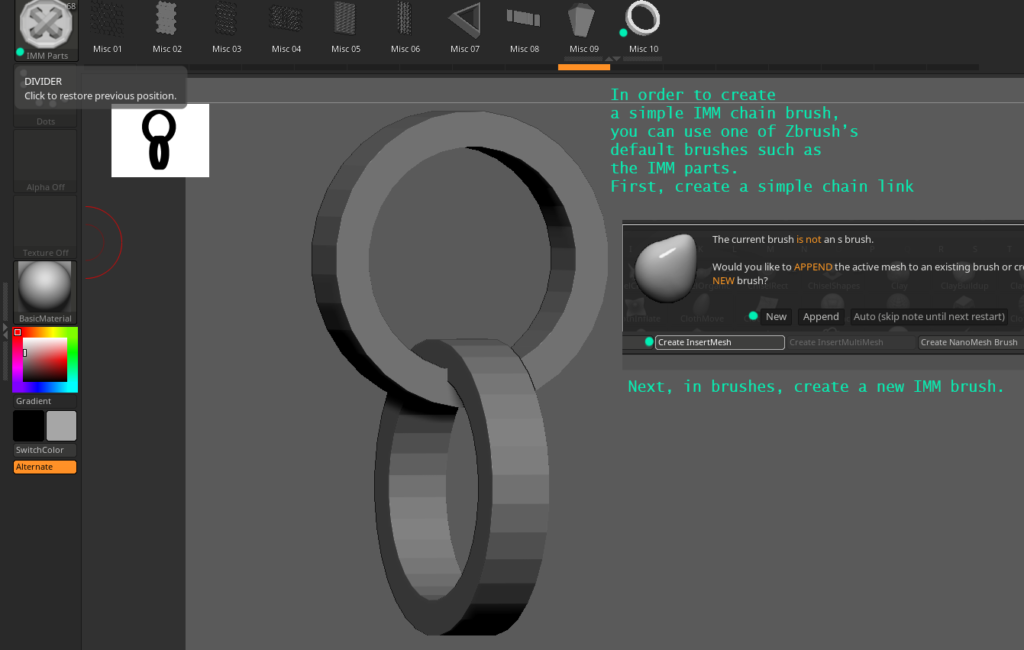Screen dimensions: 1024x650
Task: Open the Texture Off selector
Action: point(45,226)
